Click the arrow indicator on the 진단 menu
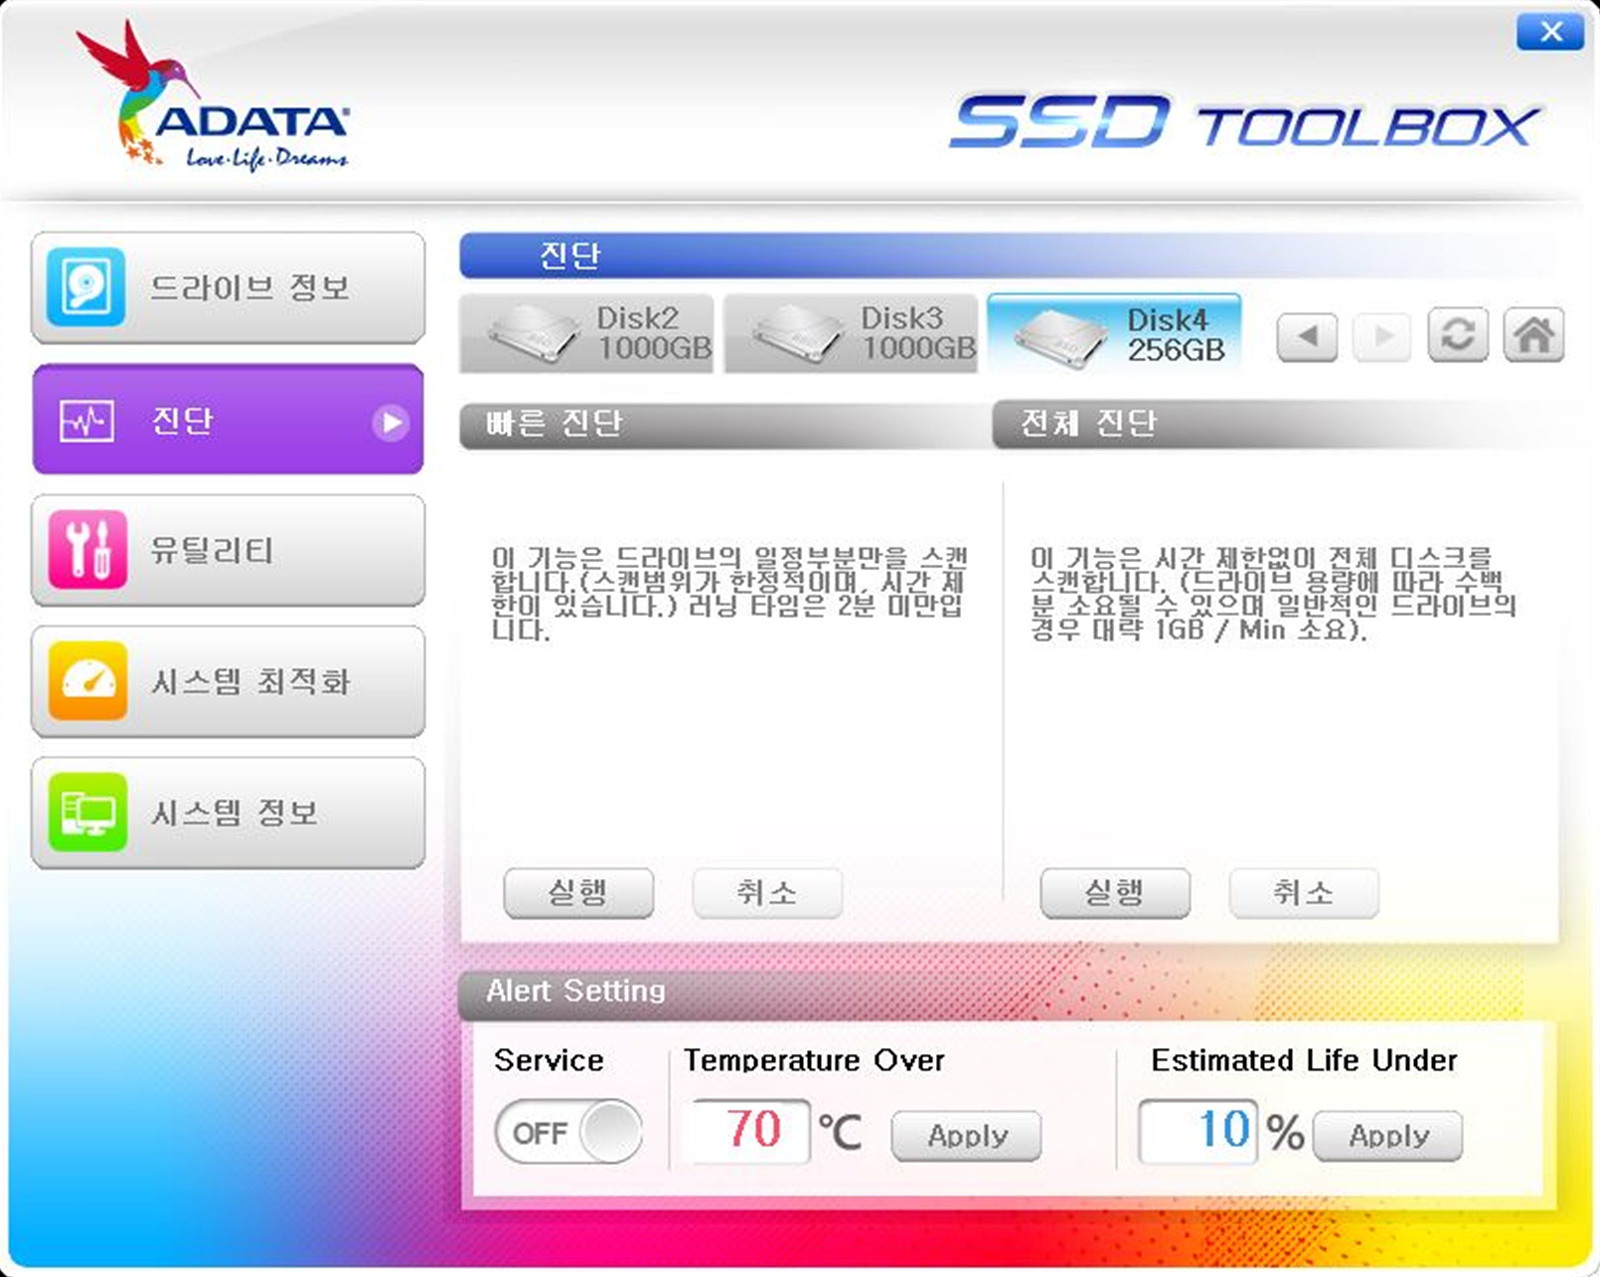 [391, 422]
